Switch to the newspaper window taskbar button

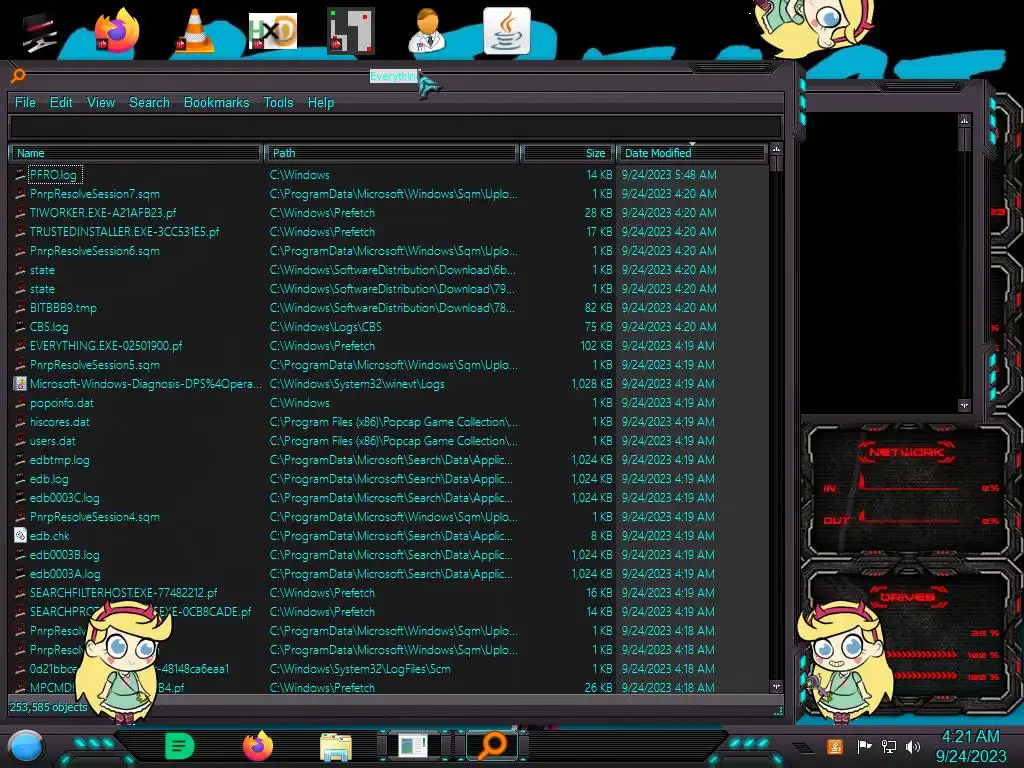point(413,746)
